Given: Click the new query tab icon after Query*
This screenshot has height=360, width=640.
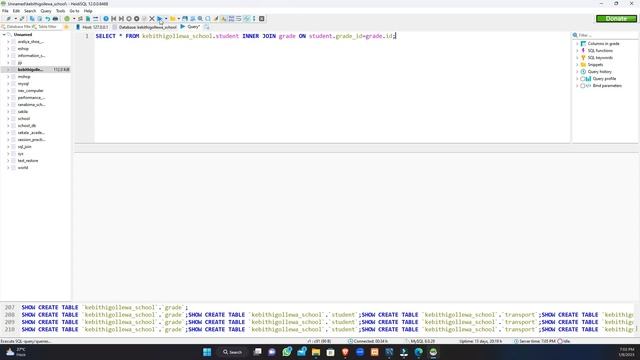Looking at the screenshot, I should tap(207, 27).
